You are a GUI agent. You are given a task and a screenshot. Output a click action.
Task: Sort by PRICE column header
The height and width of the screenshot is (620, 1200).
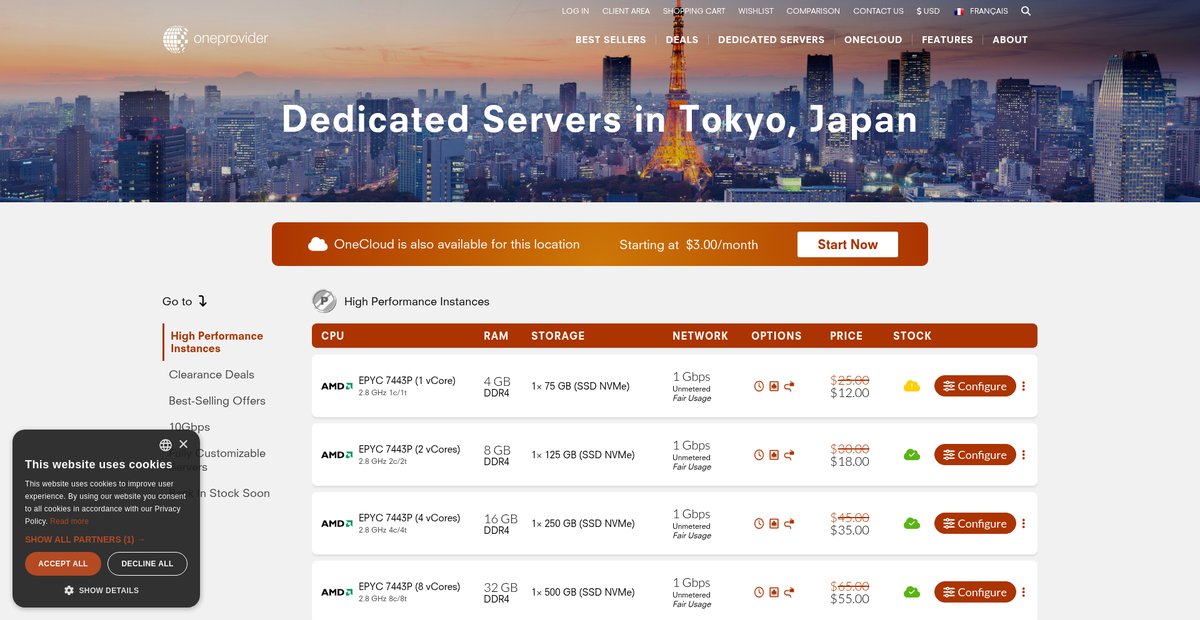tap(846, 336)
